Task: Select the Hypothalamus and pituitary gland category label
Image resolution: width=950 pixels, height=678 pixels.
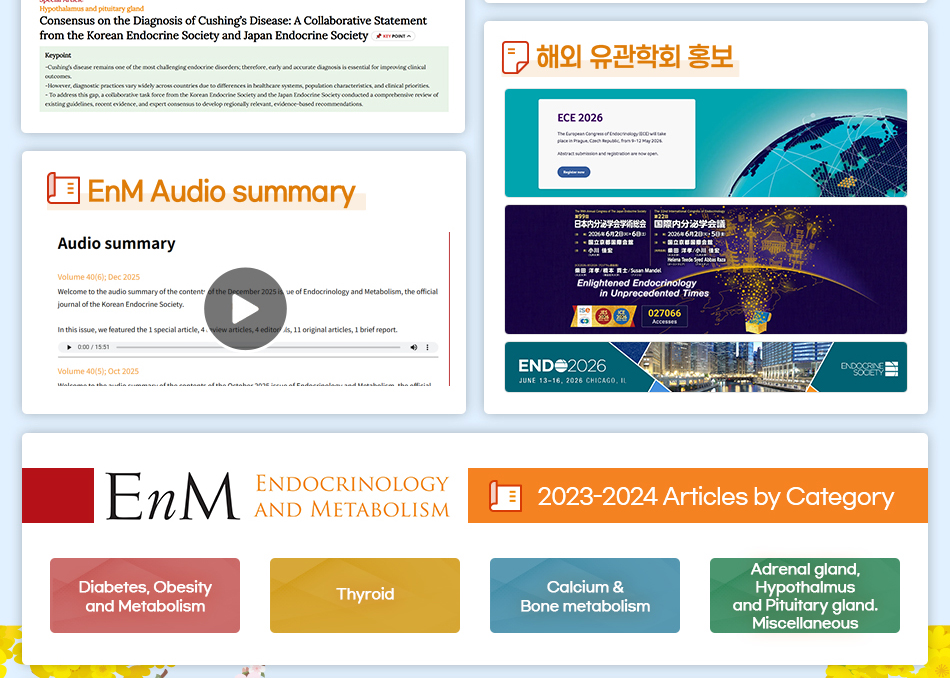Action: click(92, 9)
